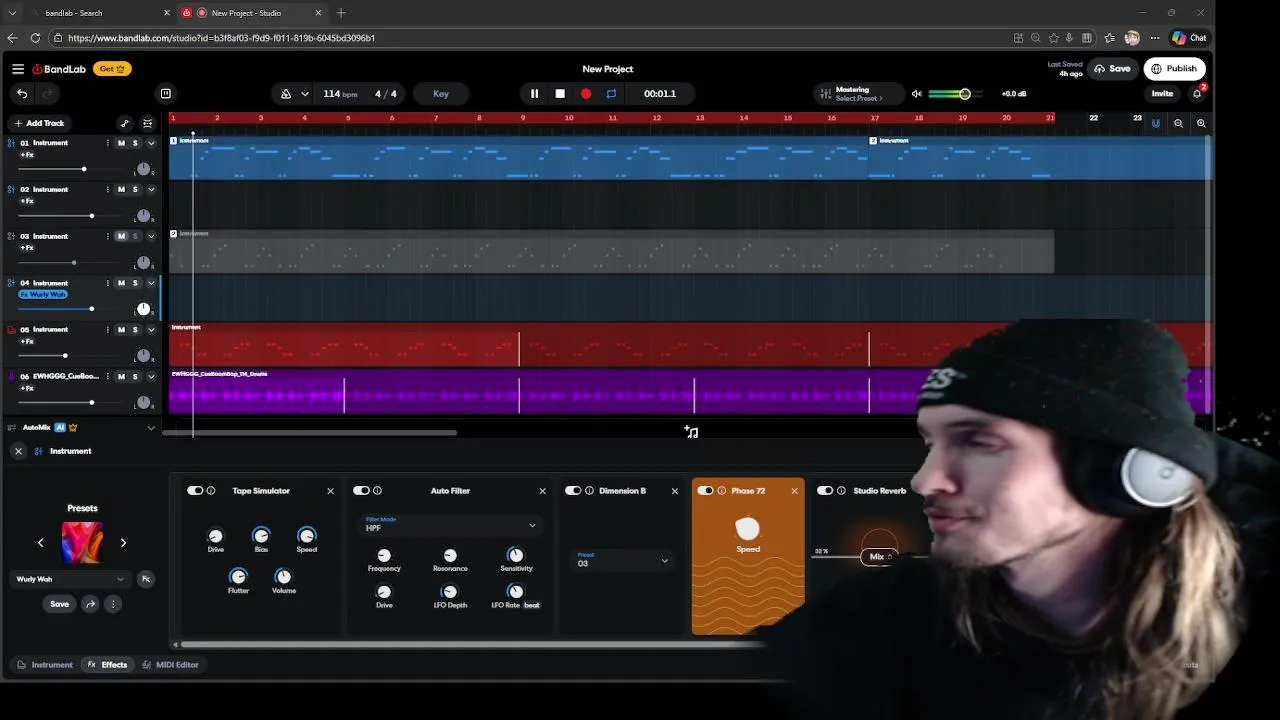Disable the Tape Simulator effect
This screenshot has width=1280, height=720.
pos(194,491)
